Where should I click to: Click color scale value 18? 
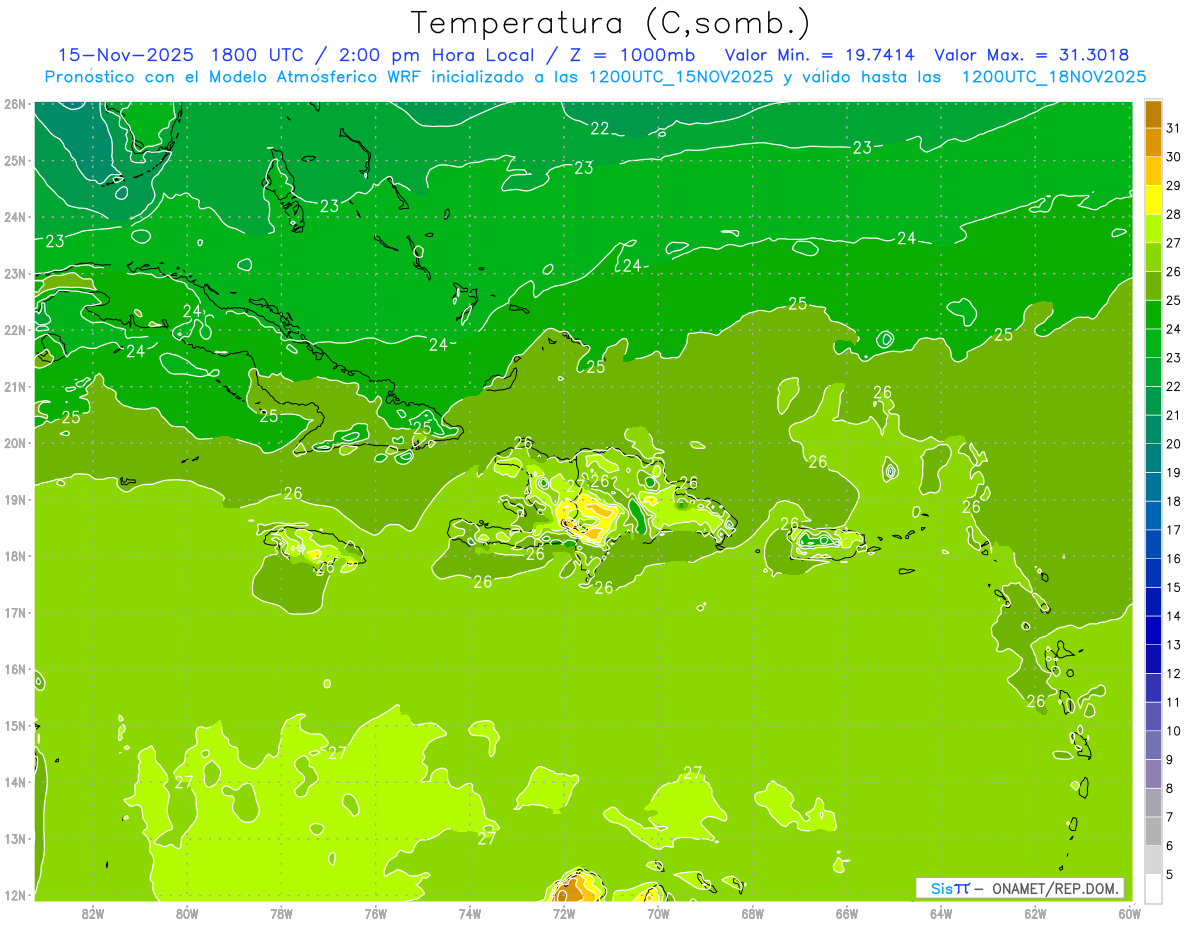(x=1174, y=501)
